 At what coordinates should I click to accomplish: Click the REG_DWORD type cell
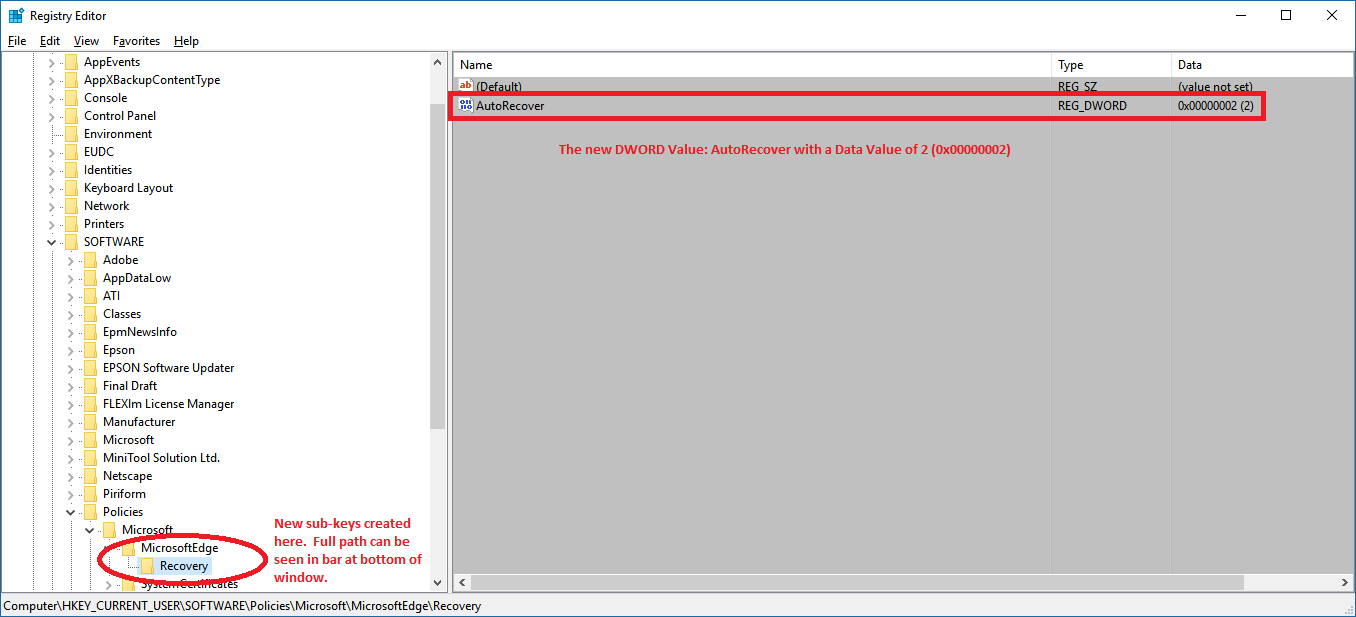pyautogui.click(x=1092, y=105)
